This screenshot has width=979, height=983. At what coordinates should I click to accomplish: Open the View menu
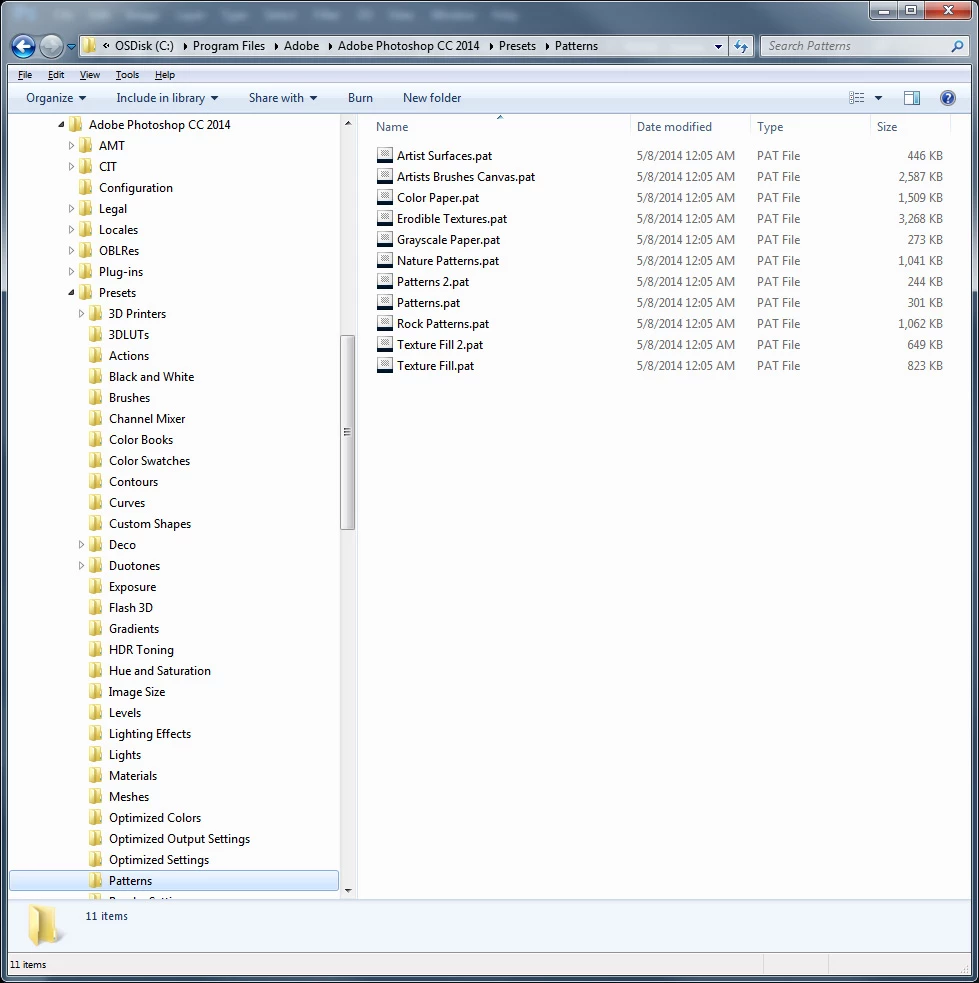click(x=90, y=75)
